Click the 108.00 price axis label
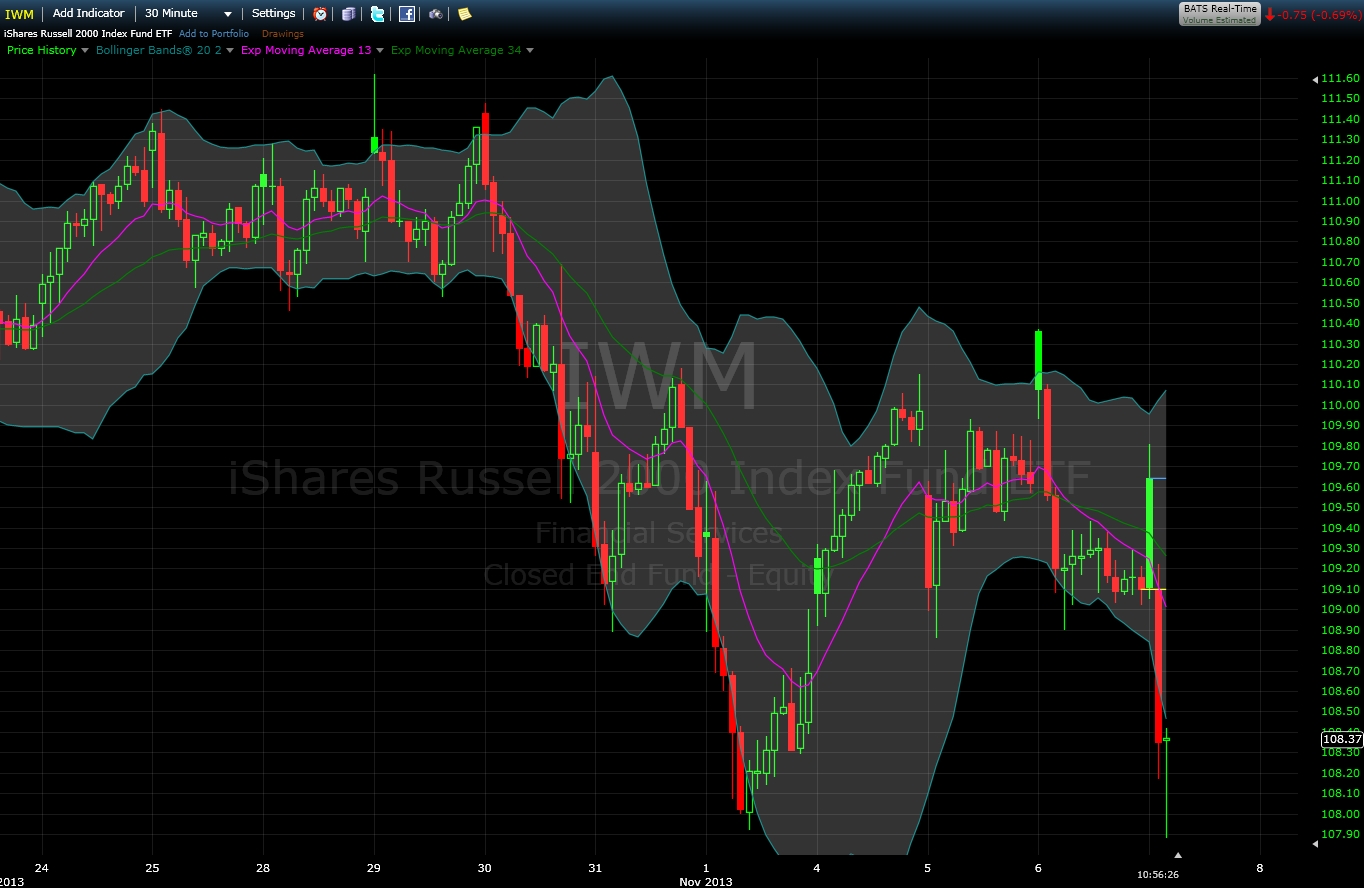Screen dimensions: 1364x888 [1340, 814]
